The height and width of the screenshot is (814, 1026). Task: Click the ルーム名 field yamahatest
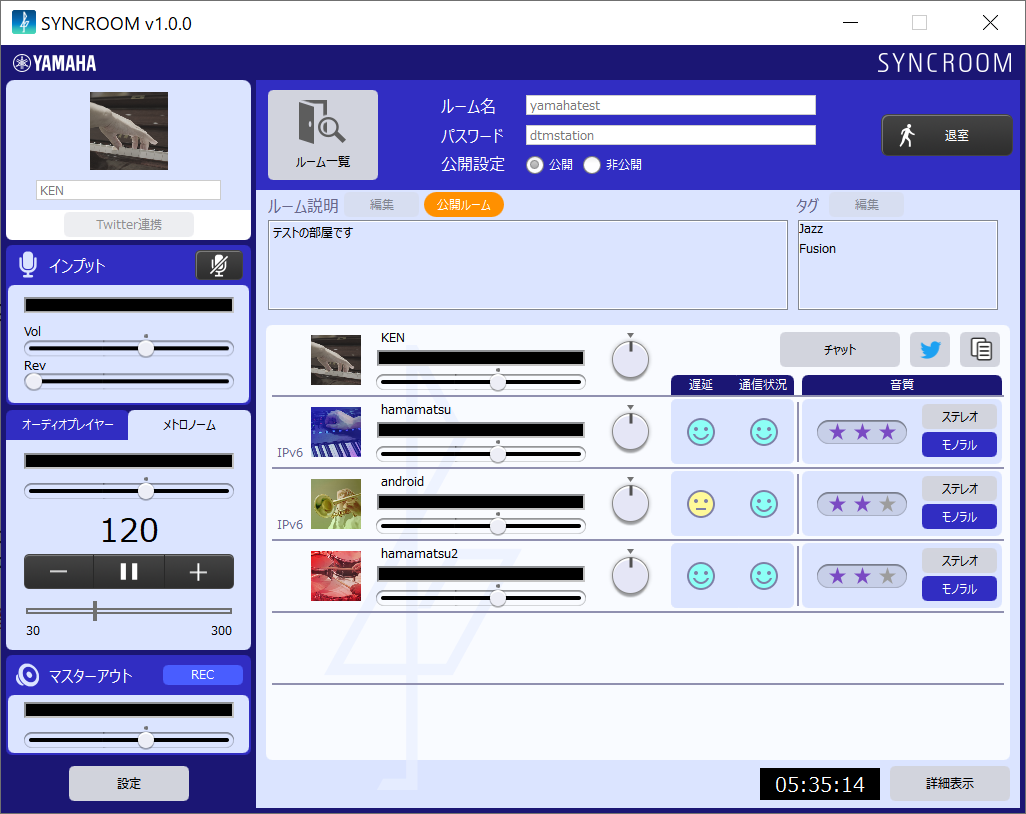point(671,105)
